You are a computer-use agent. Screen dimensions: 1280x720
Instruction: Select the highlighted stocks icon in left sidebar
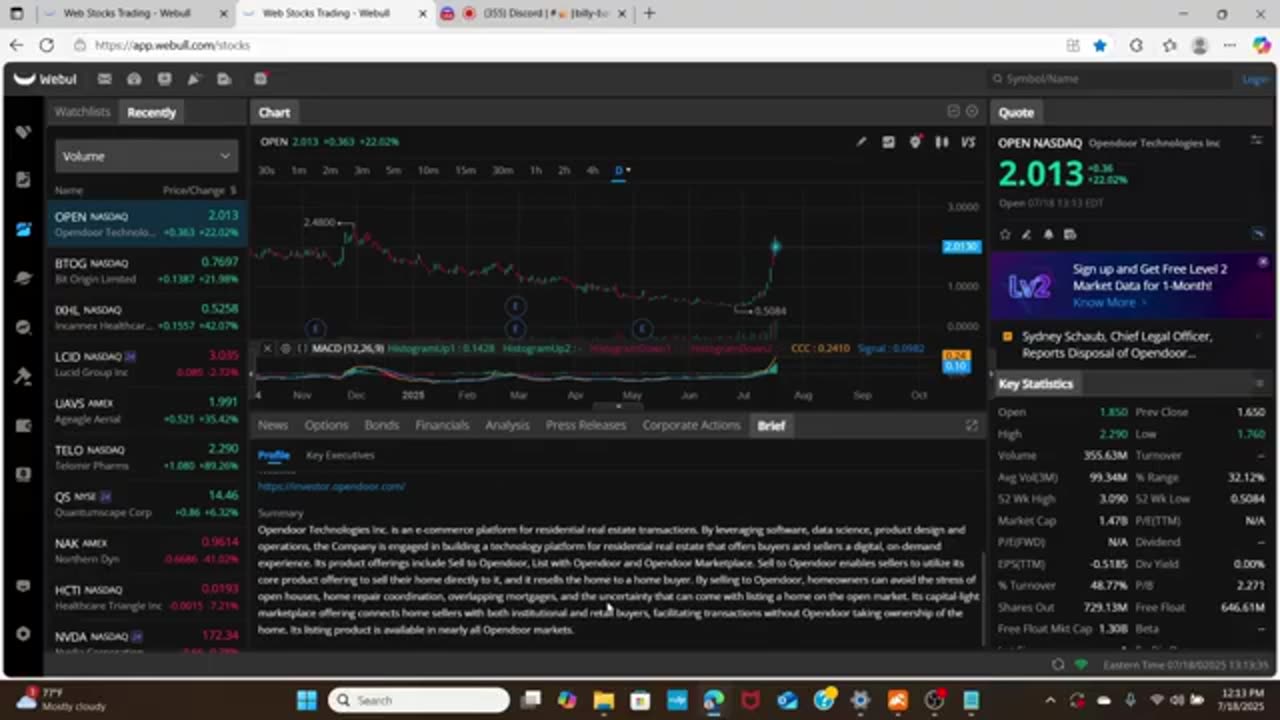[x=24, y=229]
